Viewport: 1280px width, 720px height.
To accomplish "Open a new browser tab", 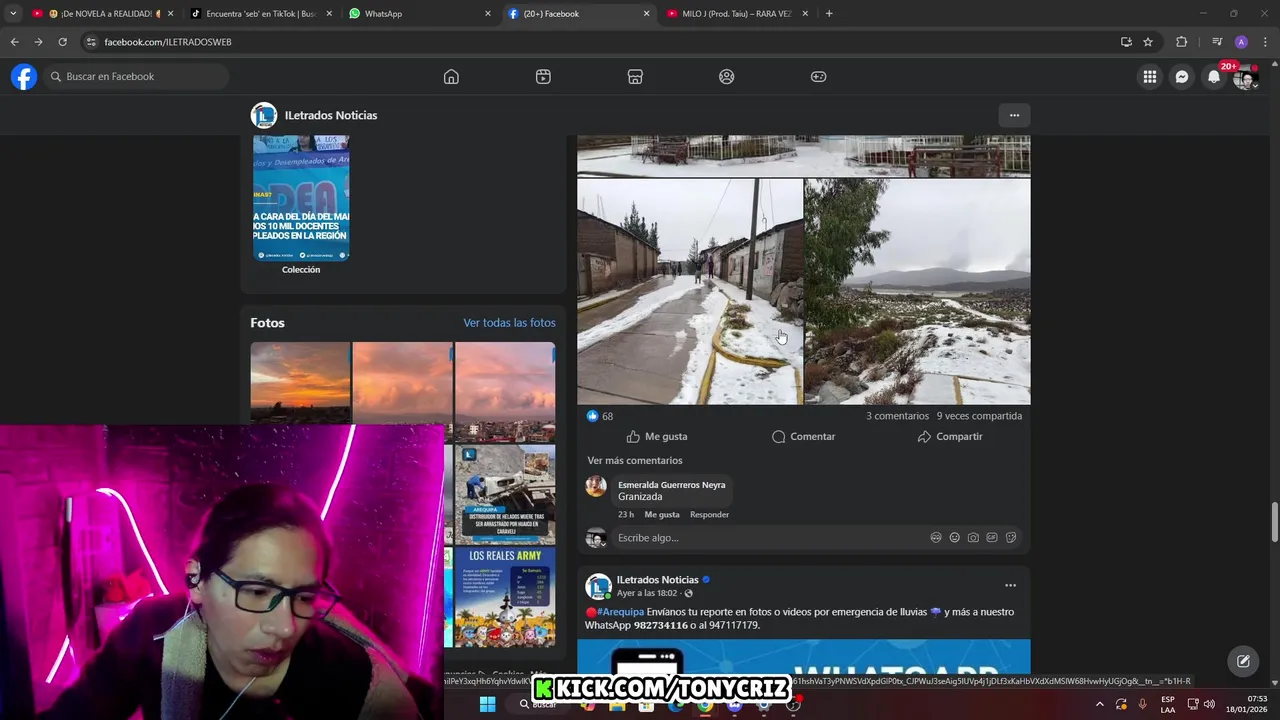I will (829, 14).
